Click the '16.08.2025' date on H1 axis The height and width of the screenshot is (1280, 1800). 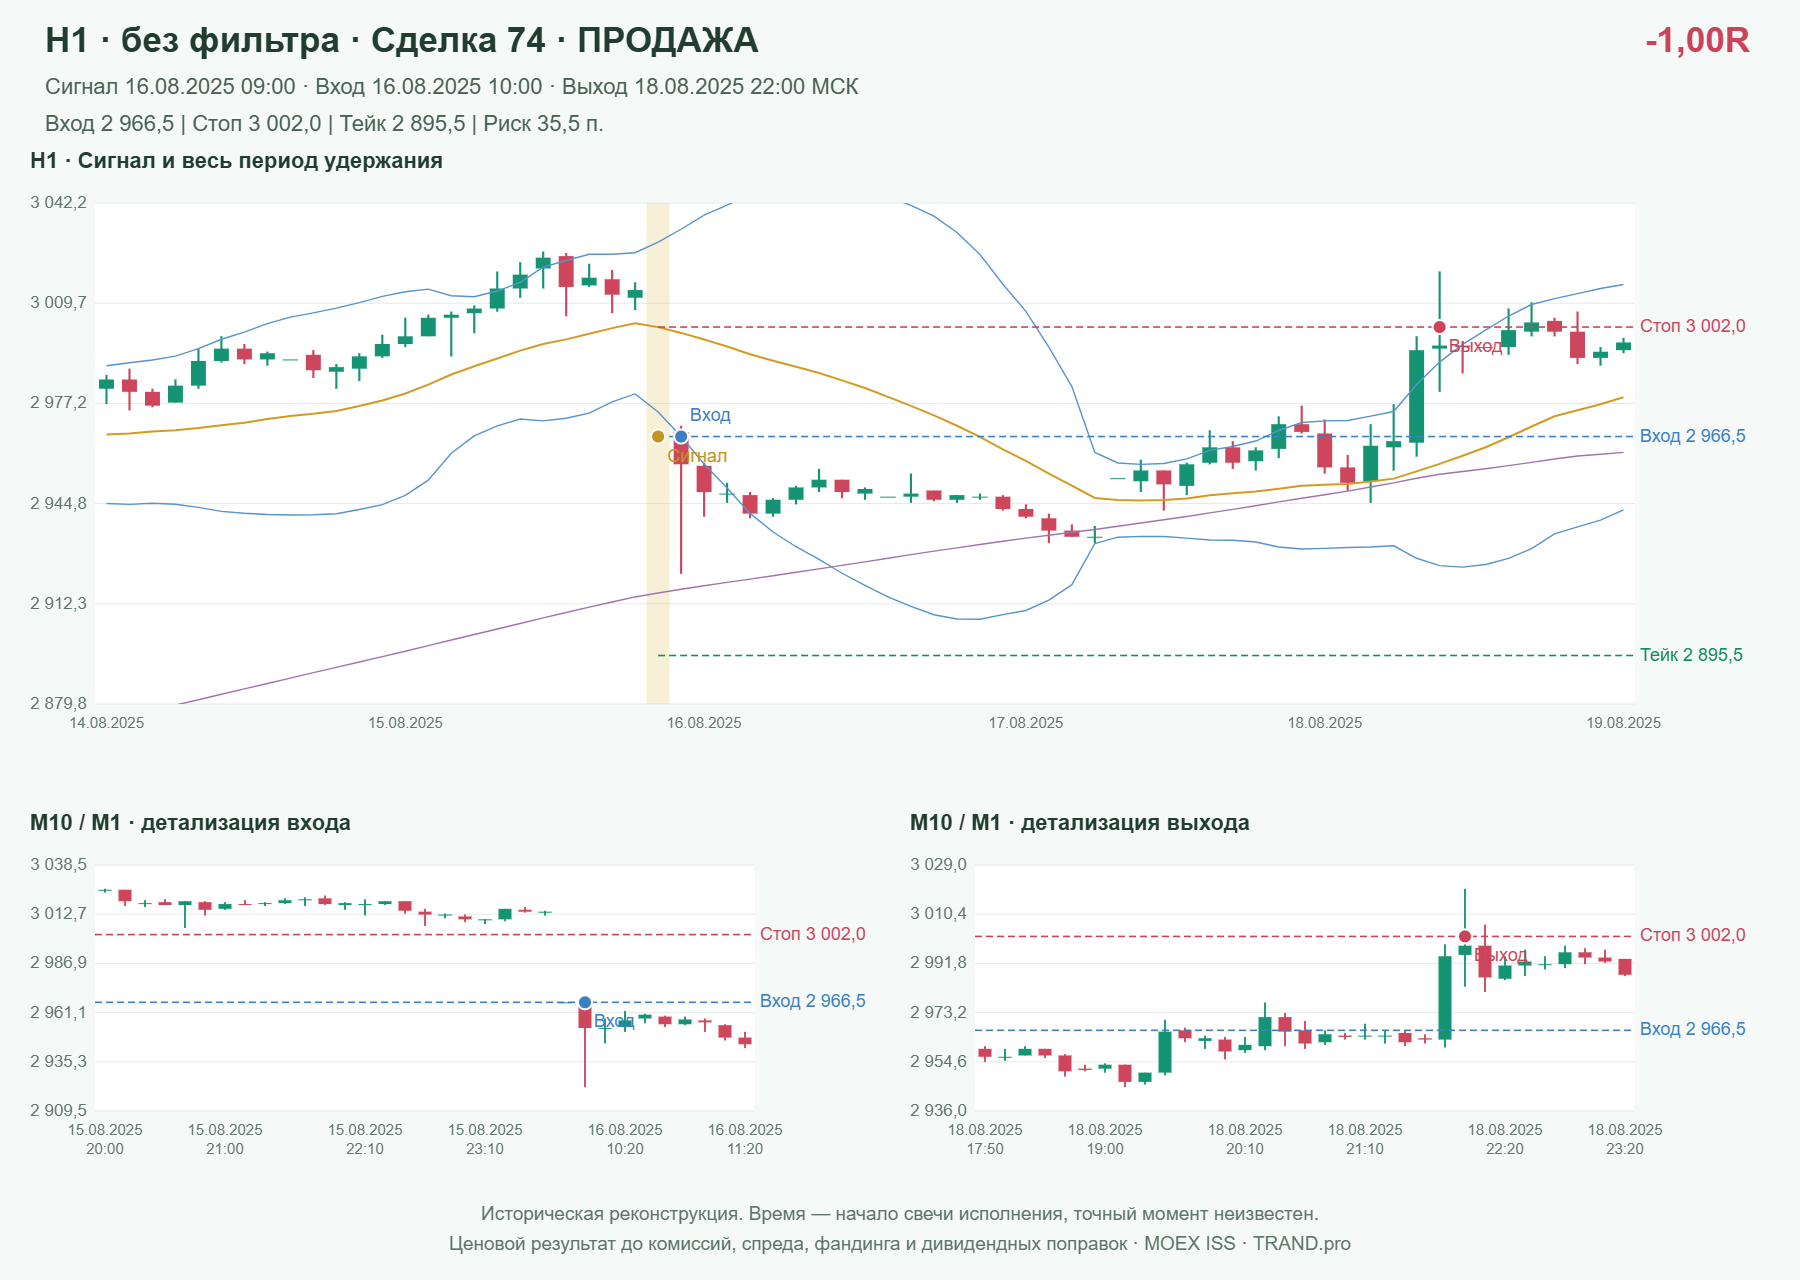click(x=704, y=723)
